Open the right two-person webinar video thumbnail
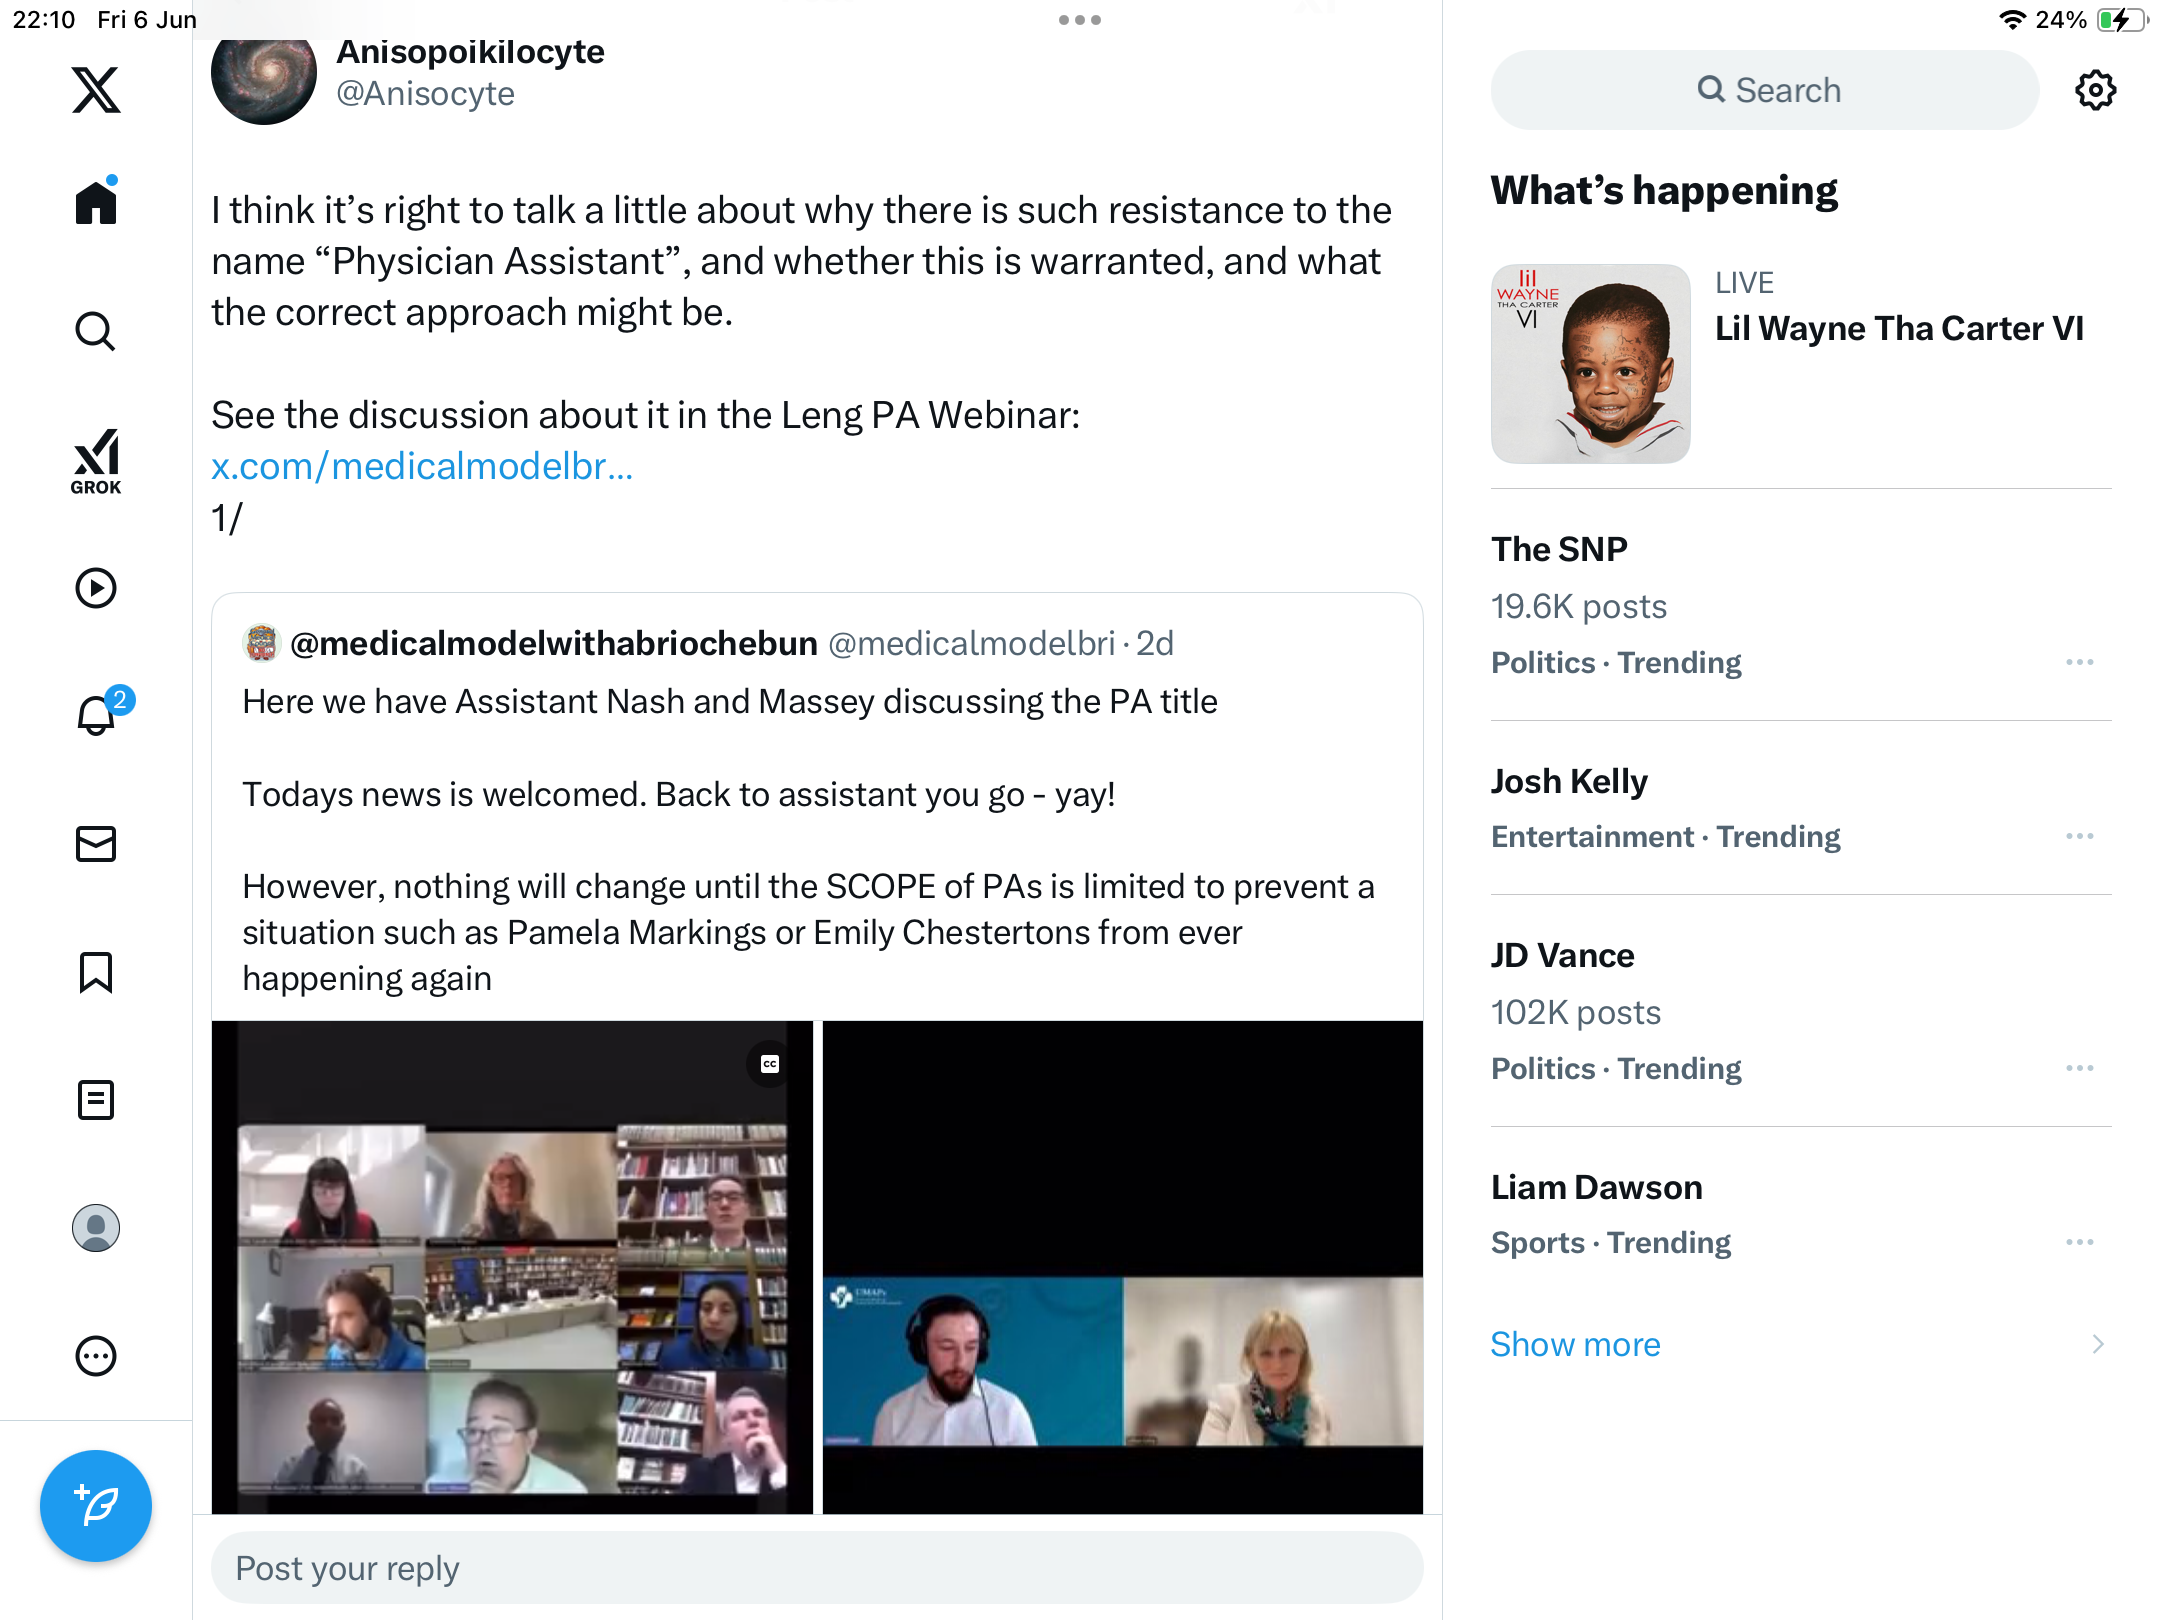This screenshot has width=2160, height=1620. (1122, 1268)
